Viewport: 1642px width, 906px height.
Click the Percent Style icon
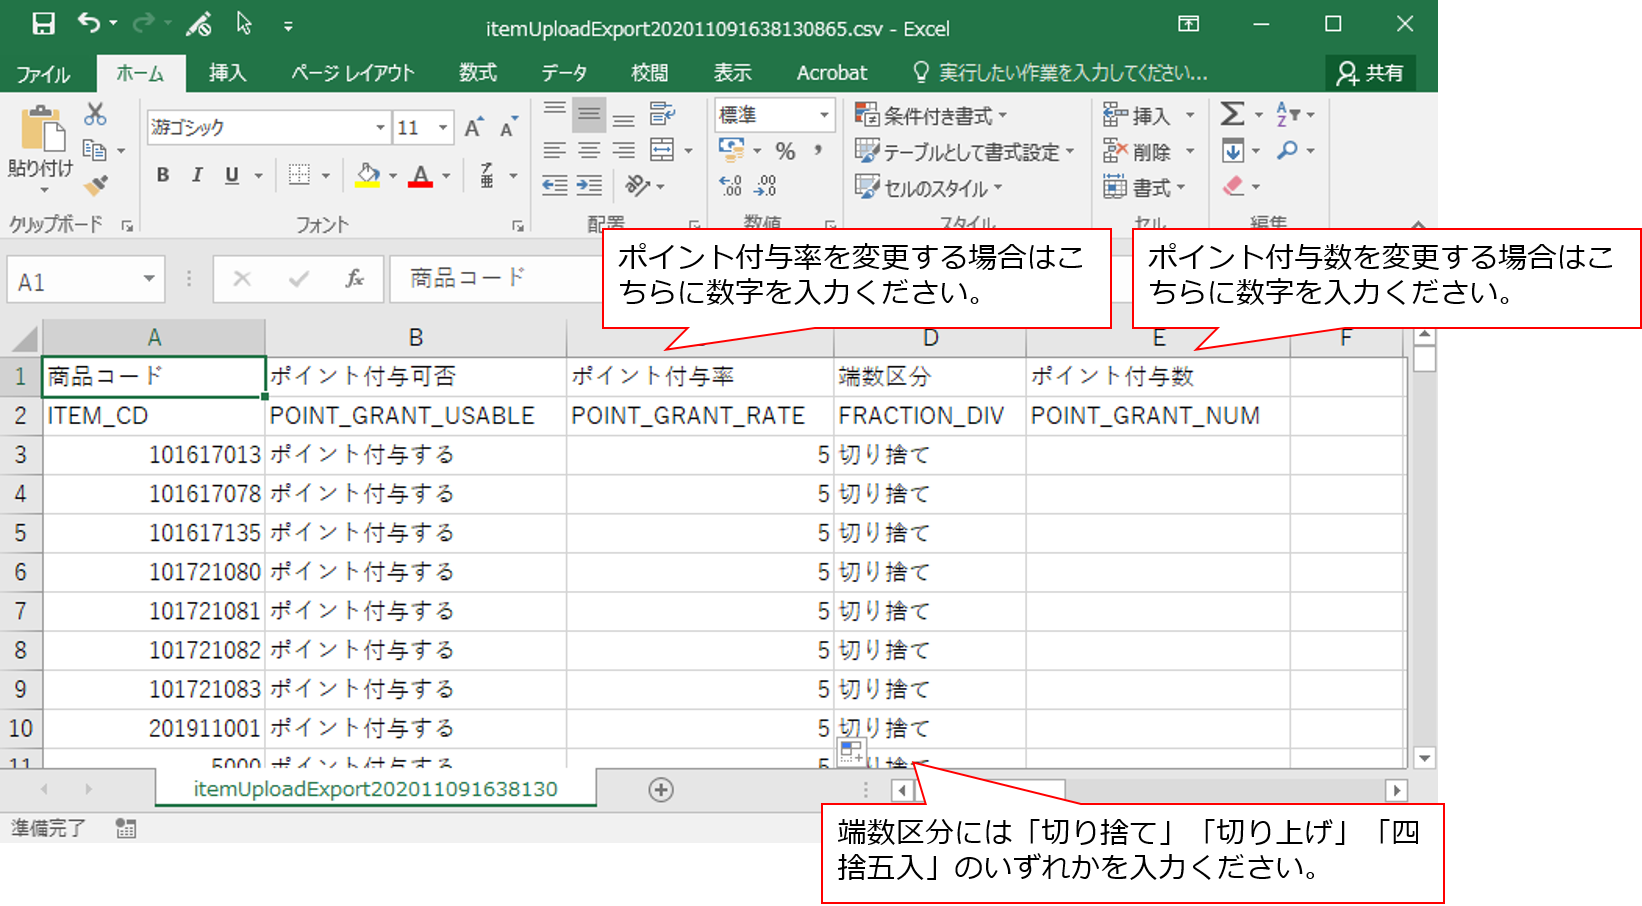pos(785,151)
